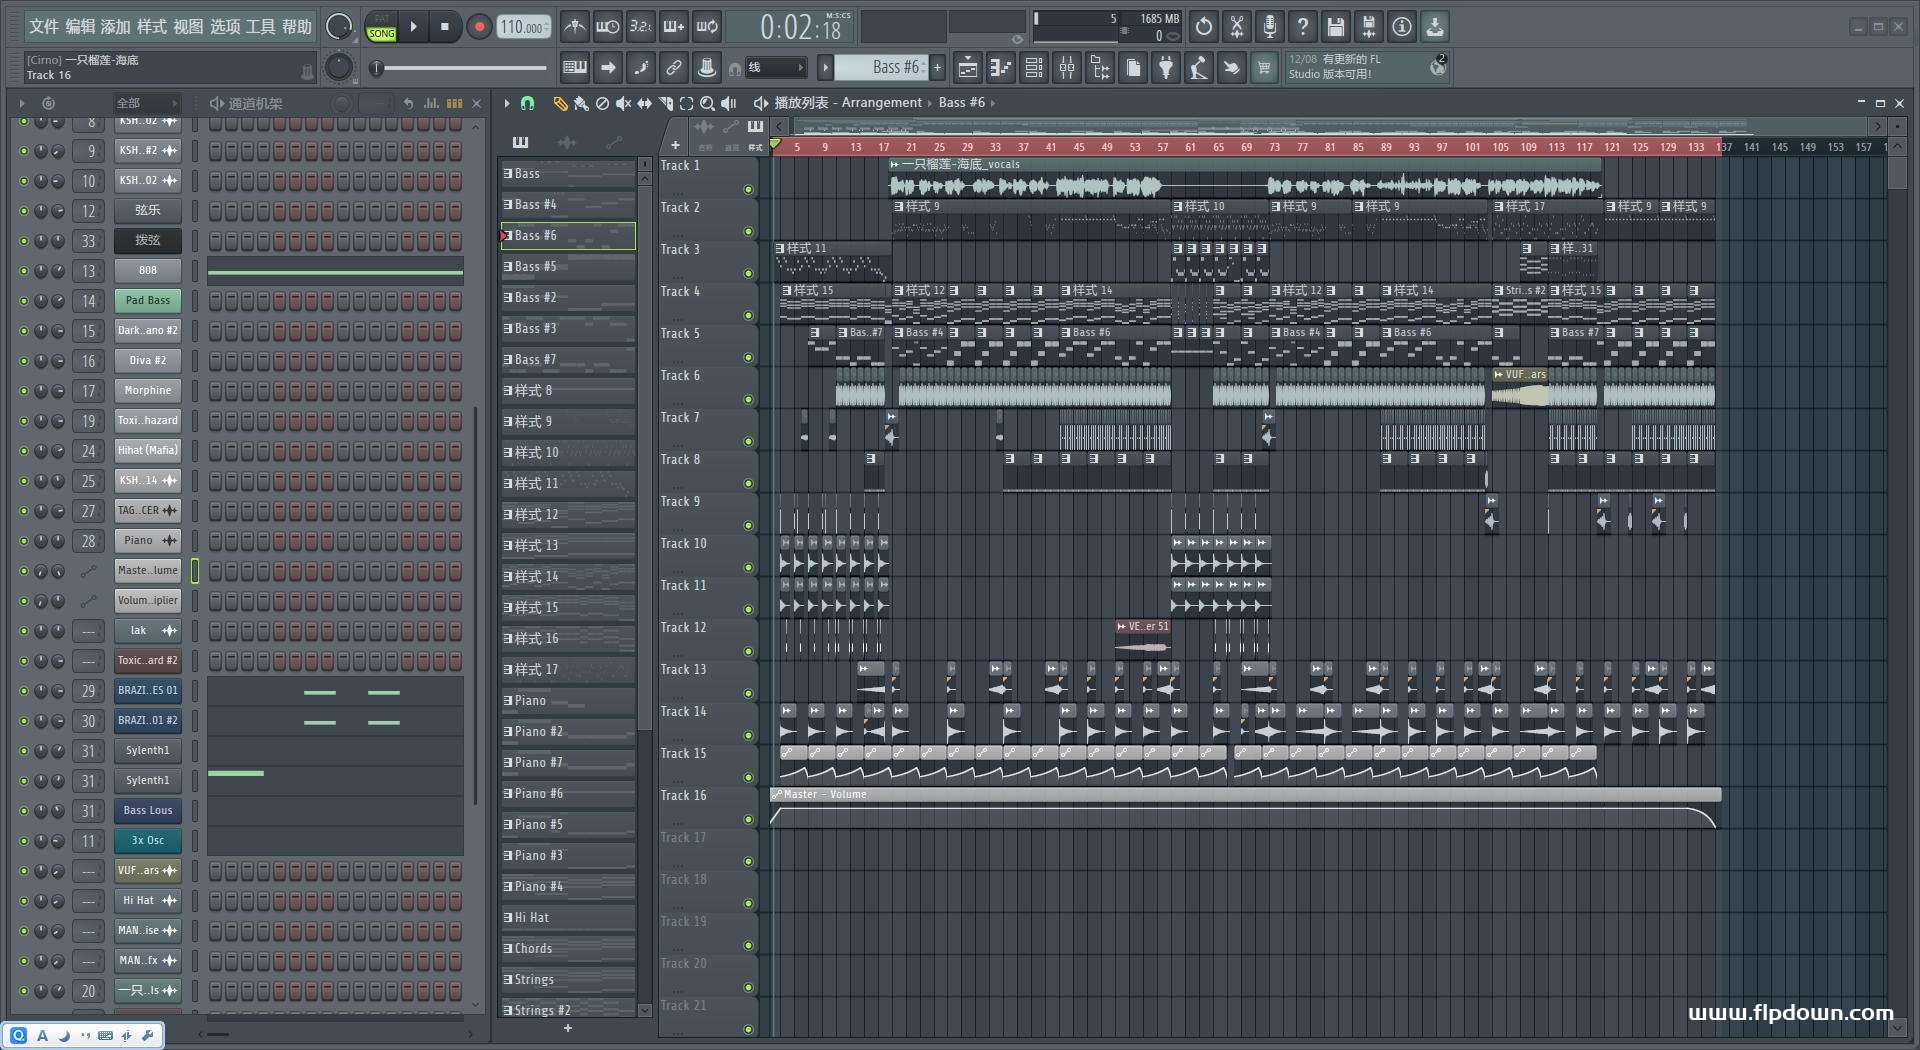
Task: Toggle the PAT/SONG mode switch
Action: [x=381, y=27]
